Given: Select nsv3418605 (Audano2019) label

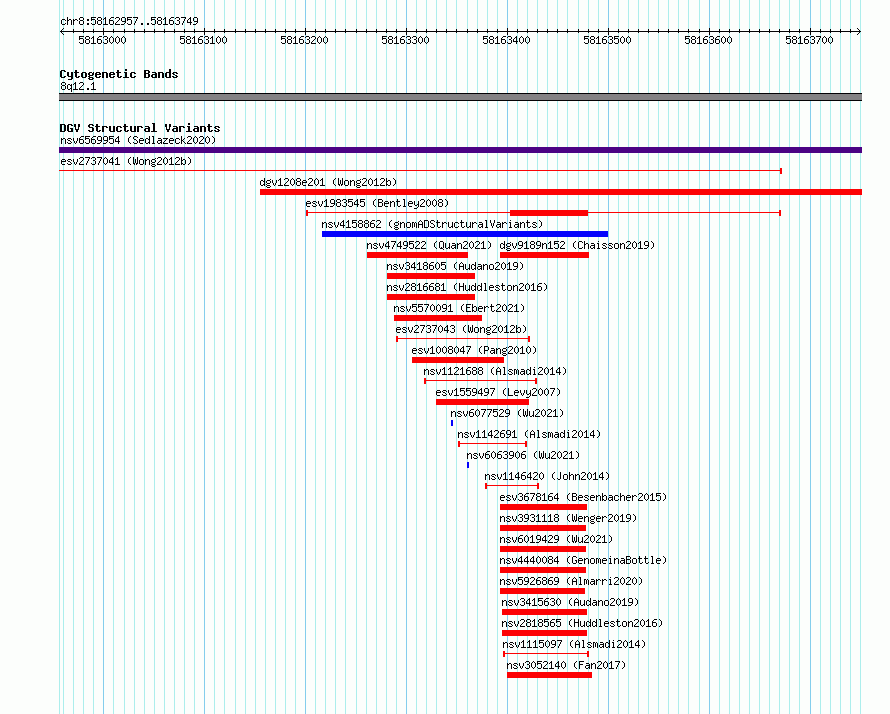Looking at the screenshot, I should [x=455, y=266].
